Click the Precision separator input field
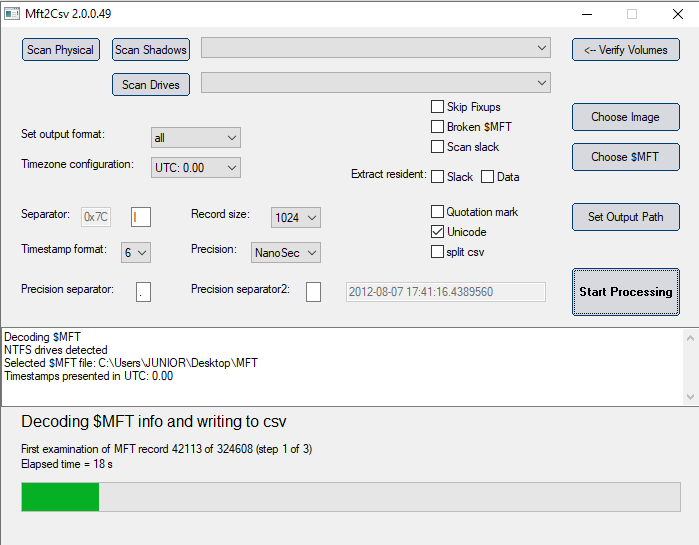 click(x=143, y=291)
